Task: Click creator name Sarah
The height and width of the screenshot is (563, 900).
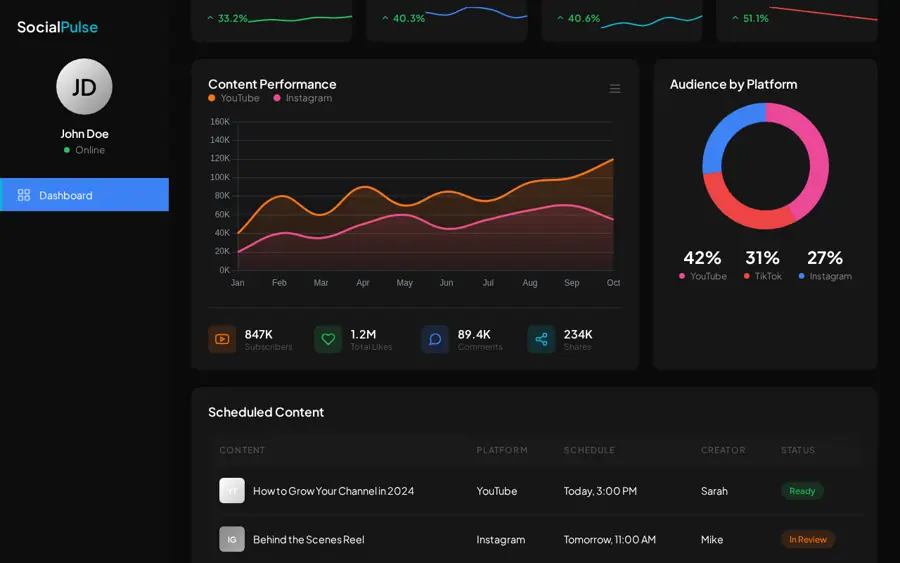Action: click(714, 491)
